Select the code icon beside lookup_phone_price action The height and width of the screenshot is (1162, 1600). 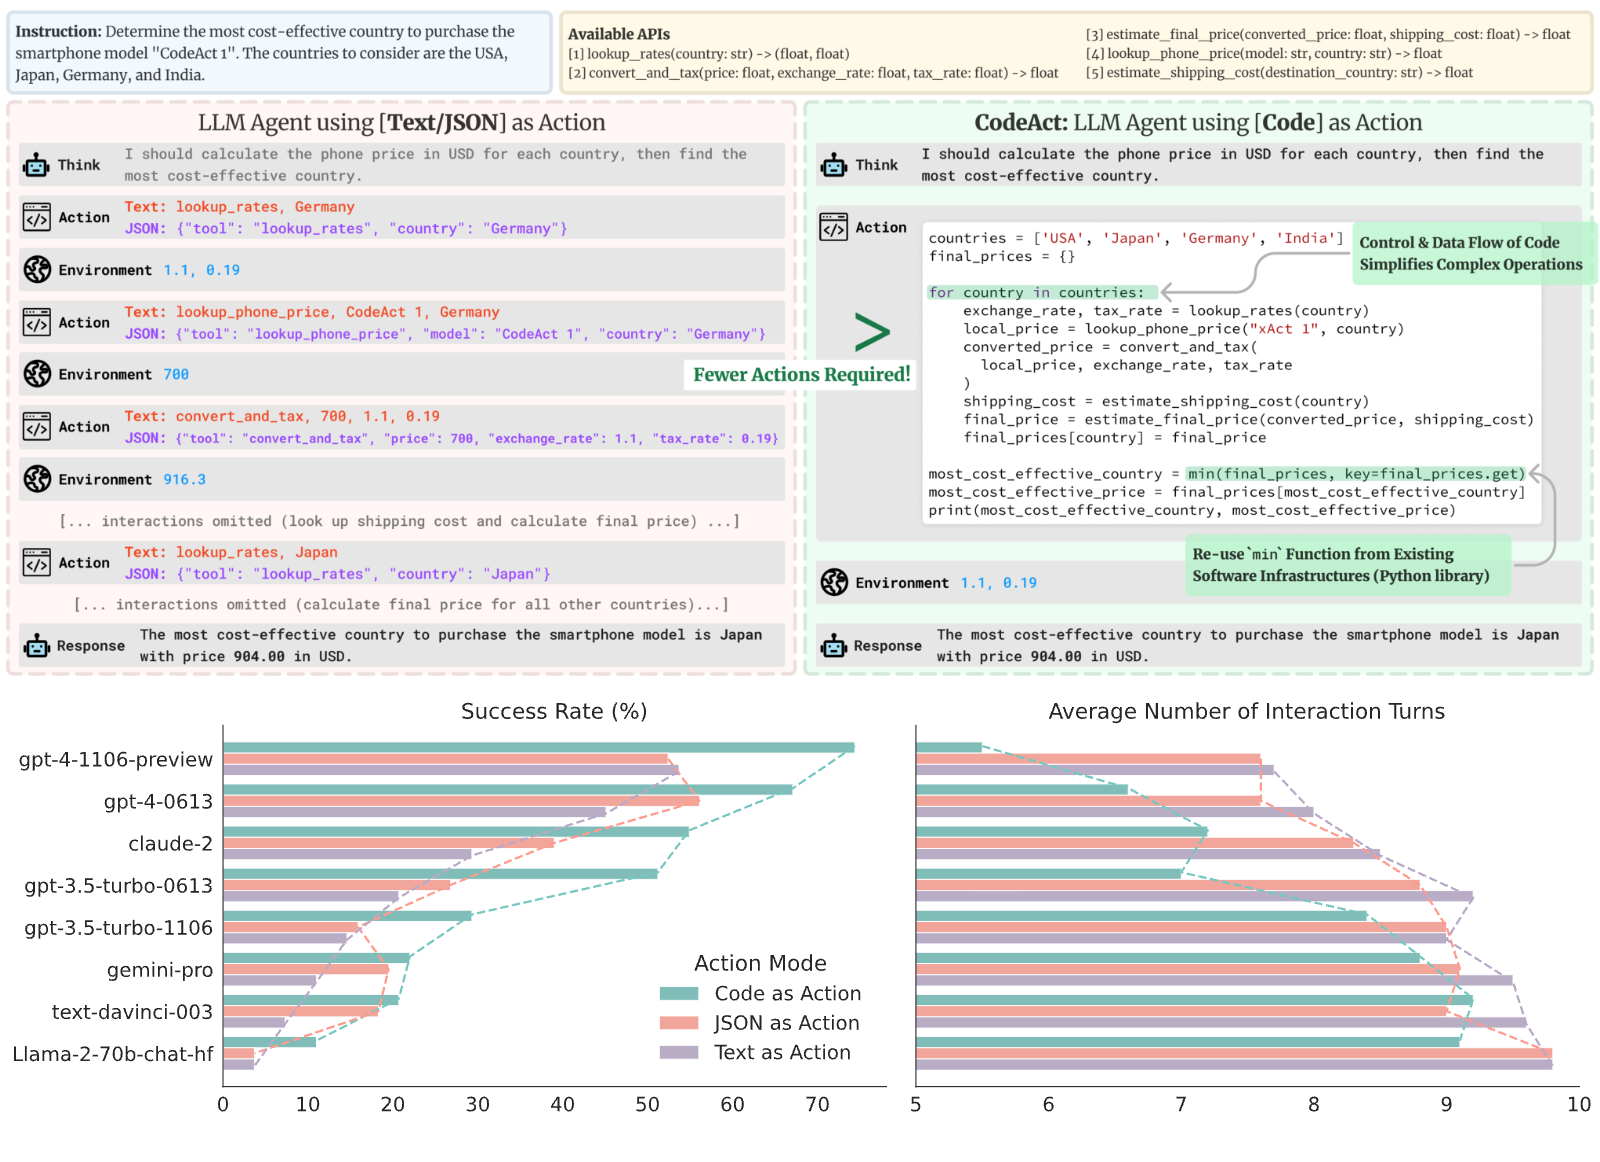click(37, 322)
